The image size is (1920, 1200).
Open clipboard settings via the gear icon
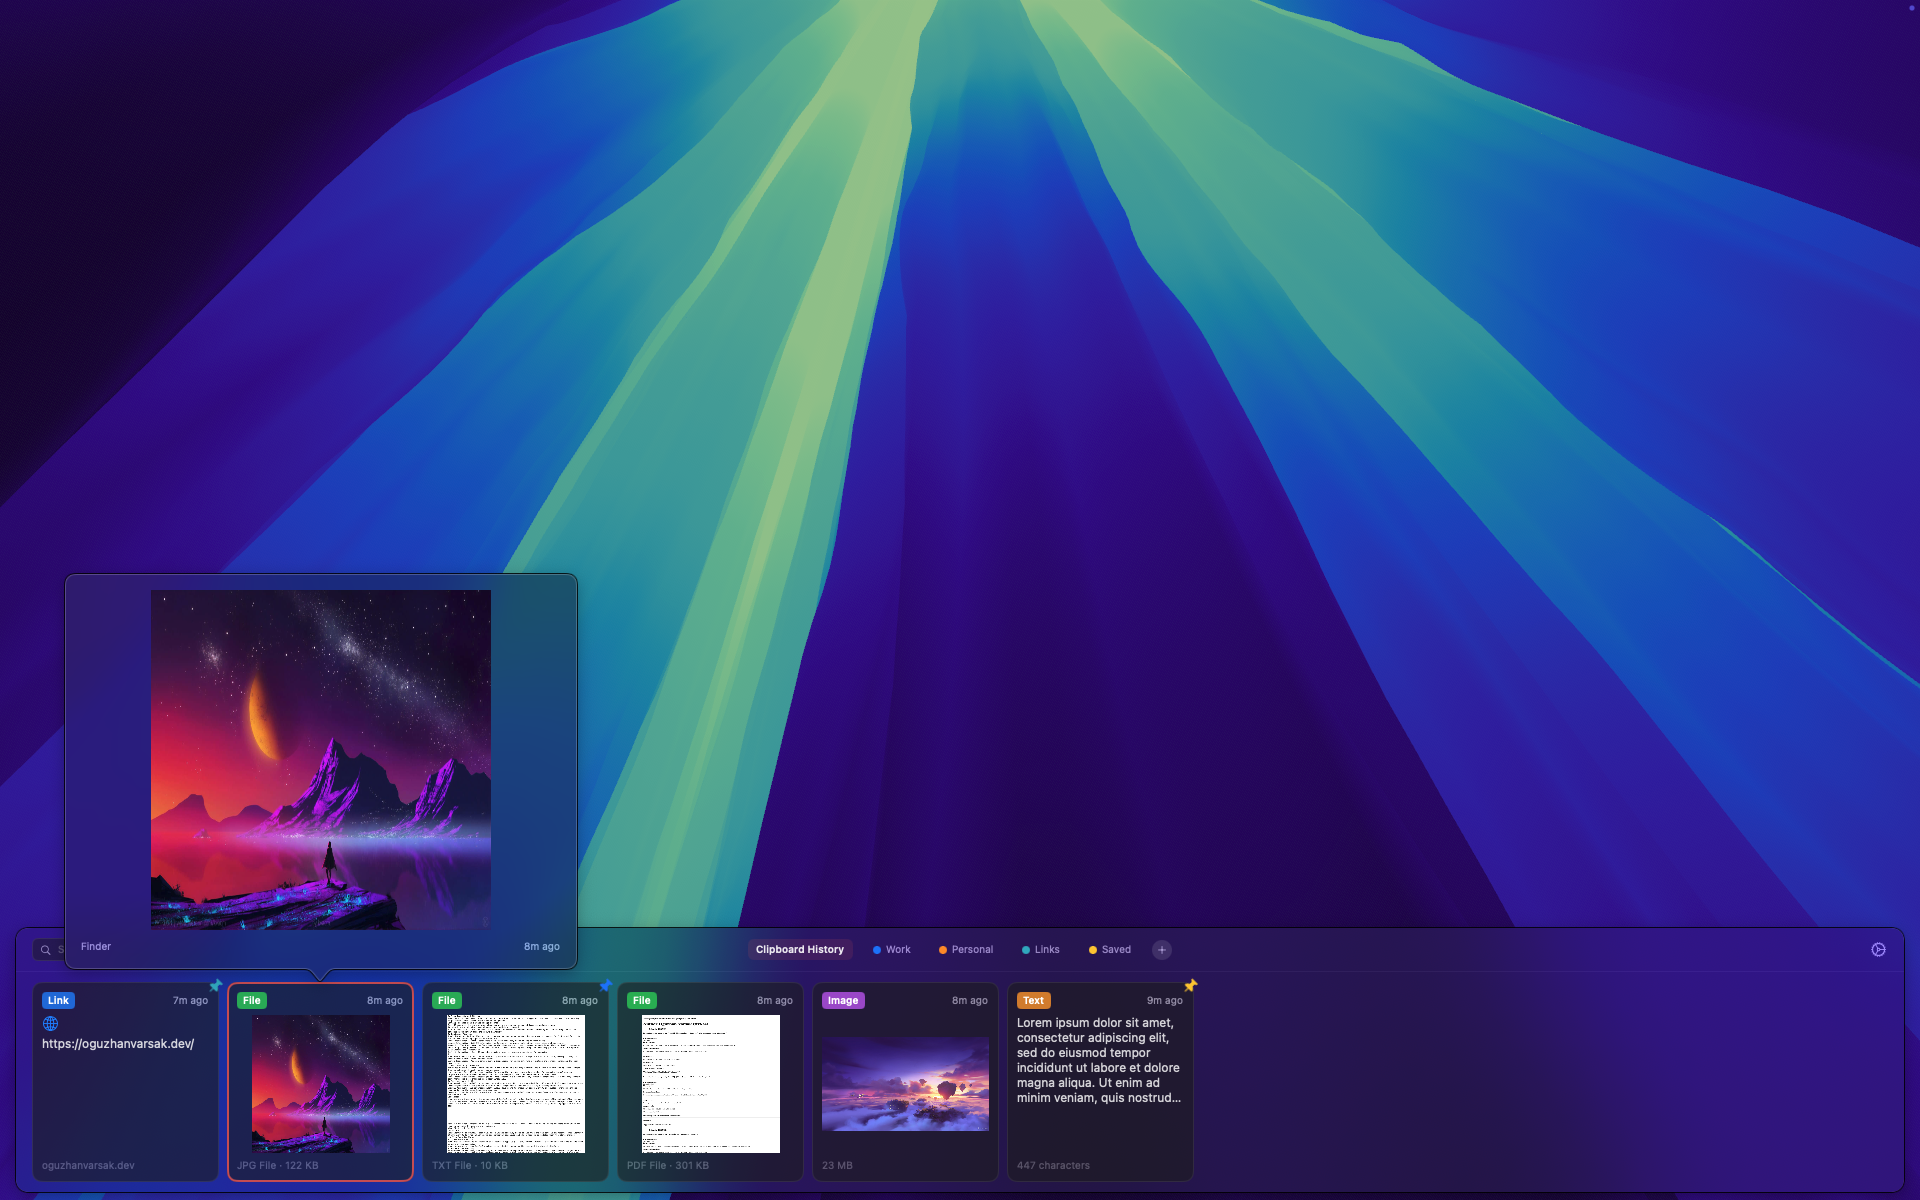1877,949
